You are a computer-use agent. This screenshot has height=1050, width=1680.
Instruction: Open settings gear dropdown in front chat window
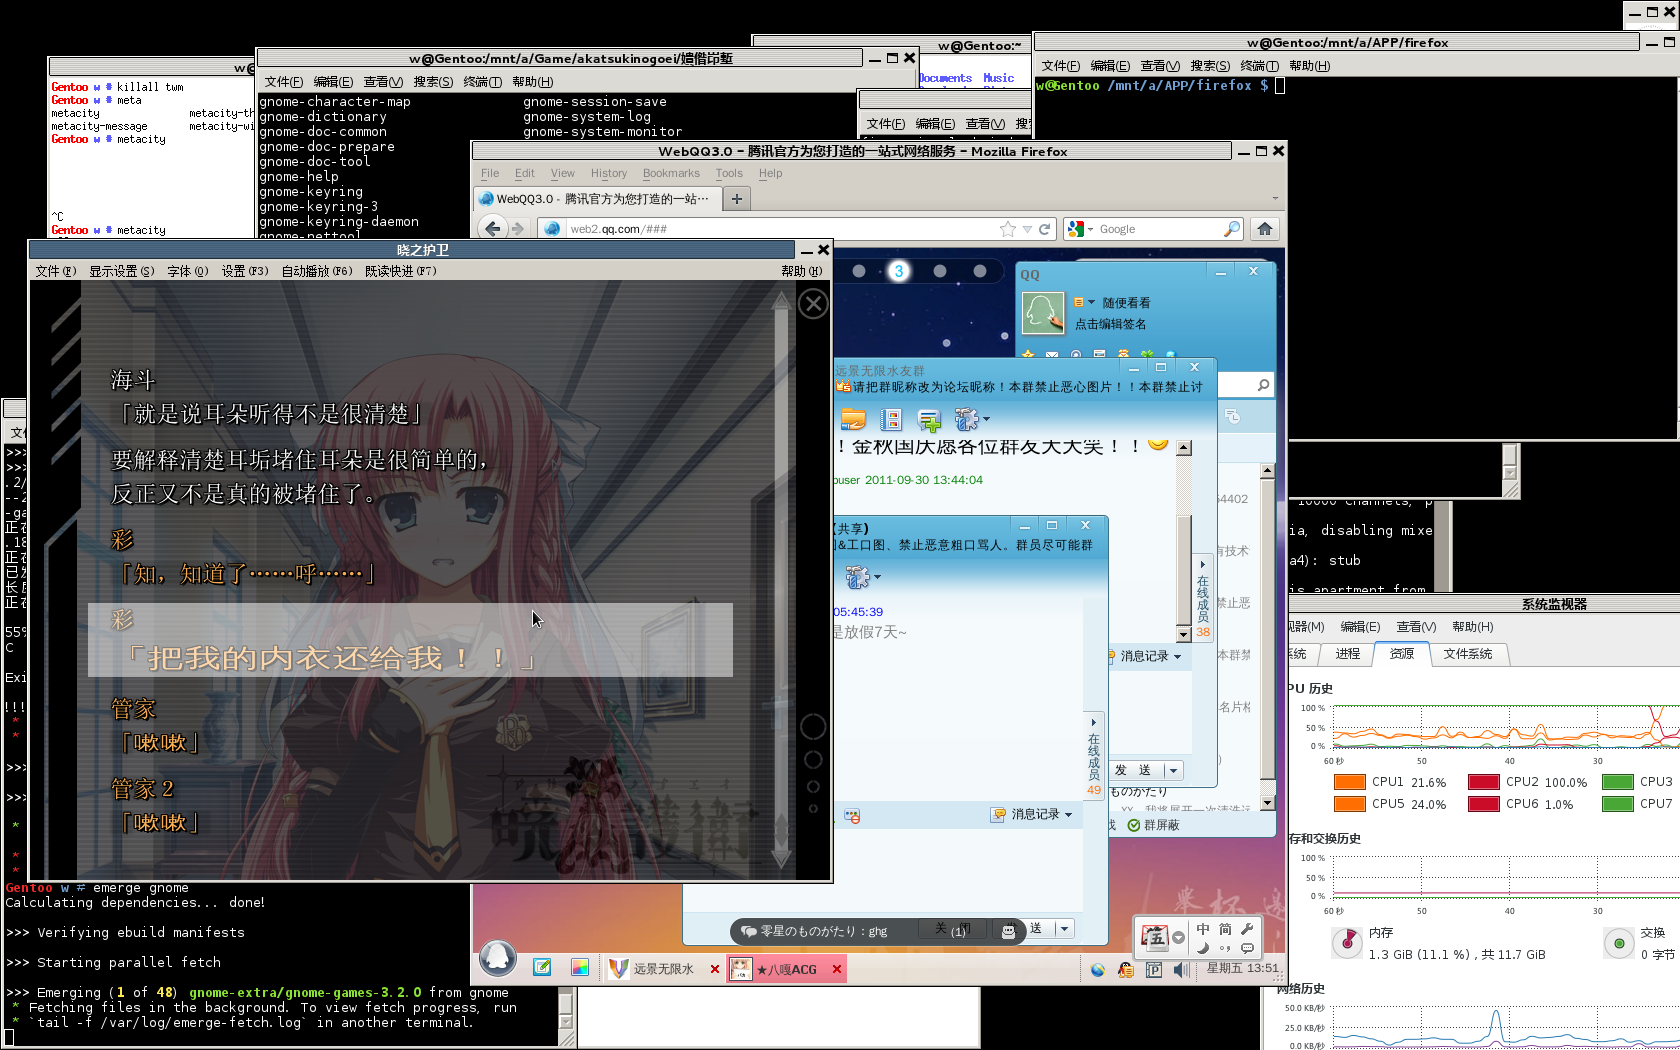click(862, 576)
